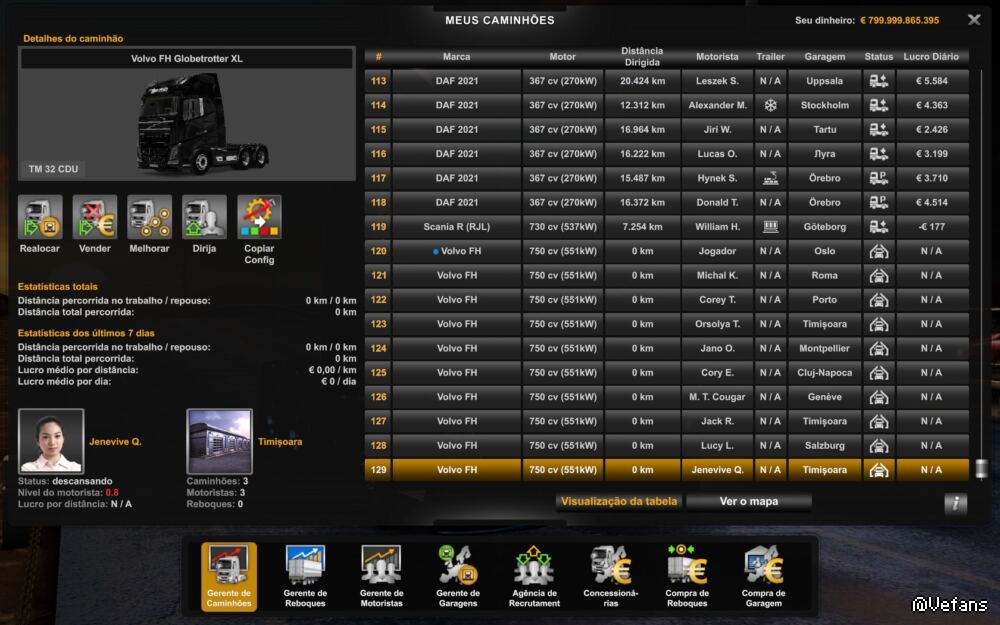Click the Copiar Config icon
The height and width of the screenshot is (625, 1000).
pyautogui.click(x=260, y=217)
